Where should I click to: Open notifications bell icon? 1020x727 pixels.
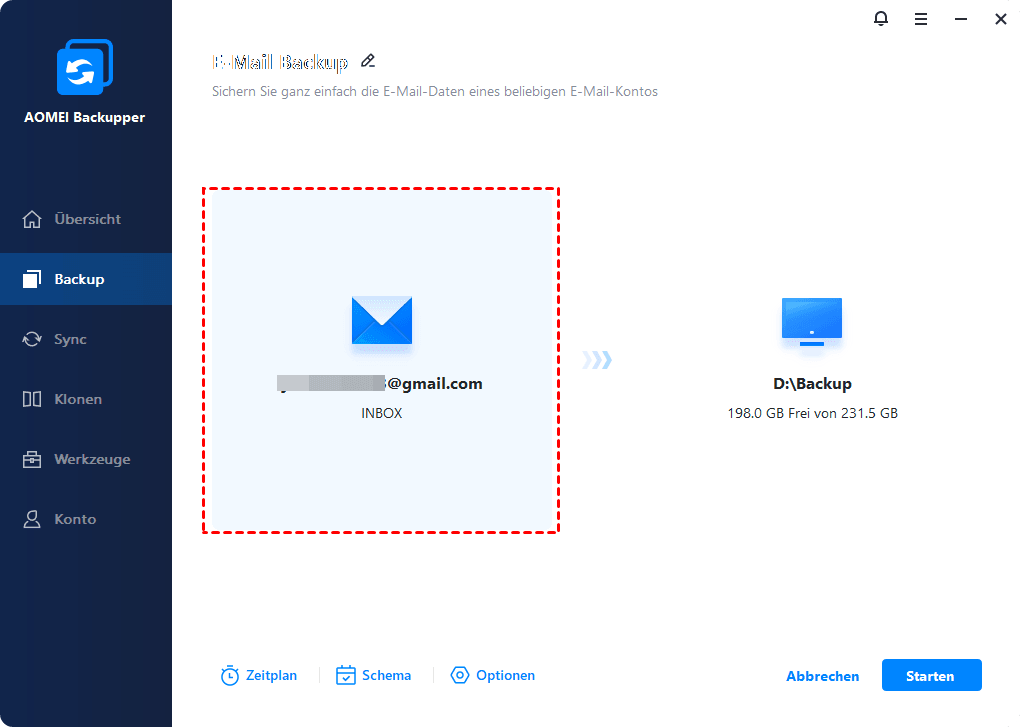(x=881, y=19)
